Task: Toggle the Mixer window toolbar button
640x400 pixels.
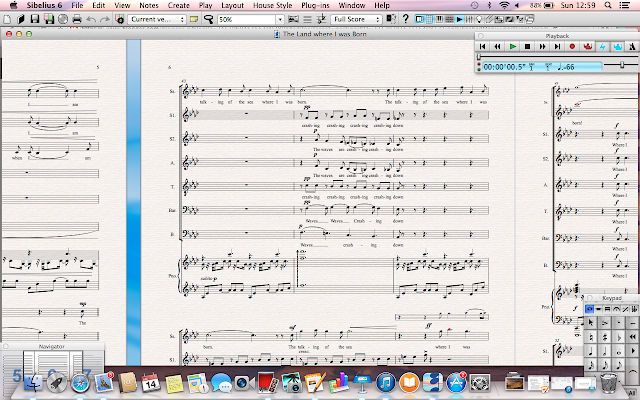Action: tap(469, 19)
